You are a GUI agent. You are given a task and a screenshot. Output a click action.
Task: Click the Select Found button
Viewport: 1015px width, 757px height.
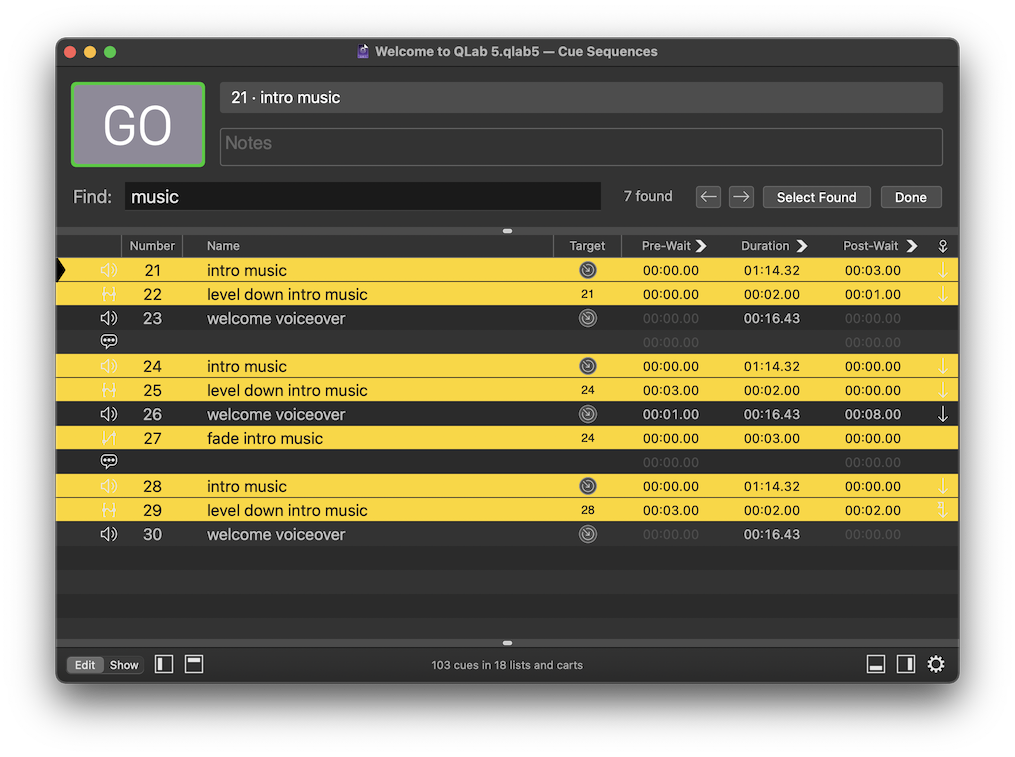tap(816, 197)
